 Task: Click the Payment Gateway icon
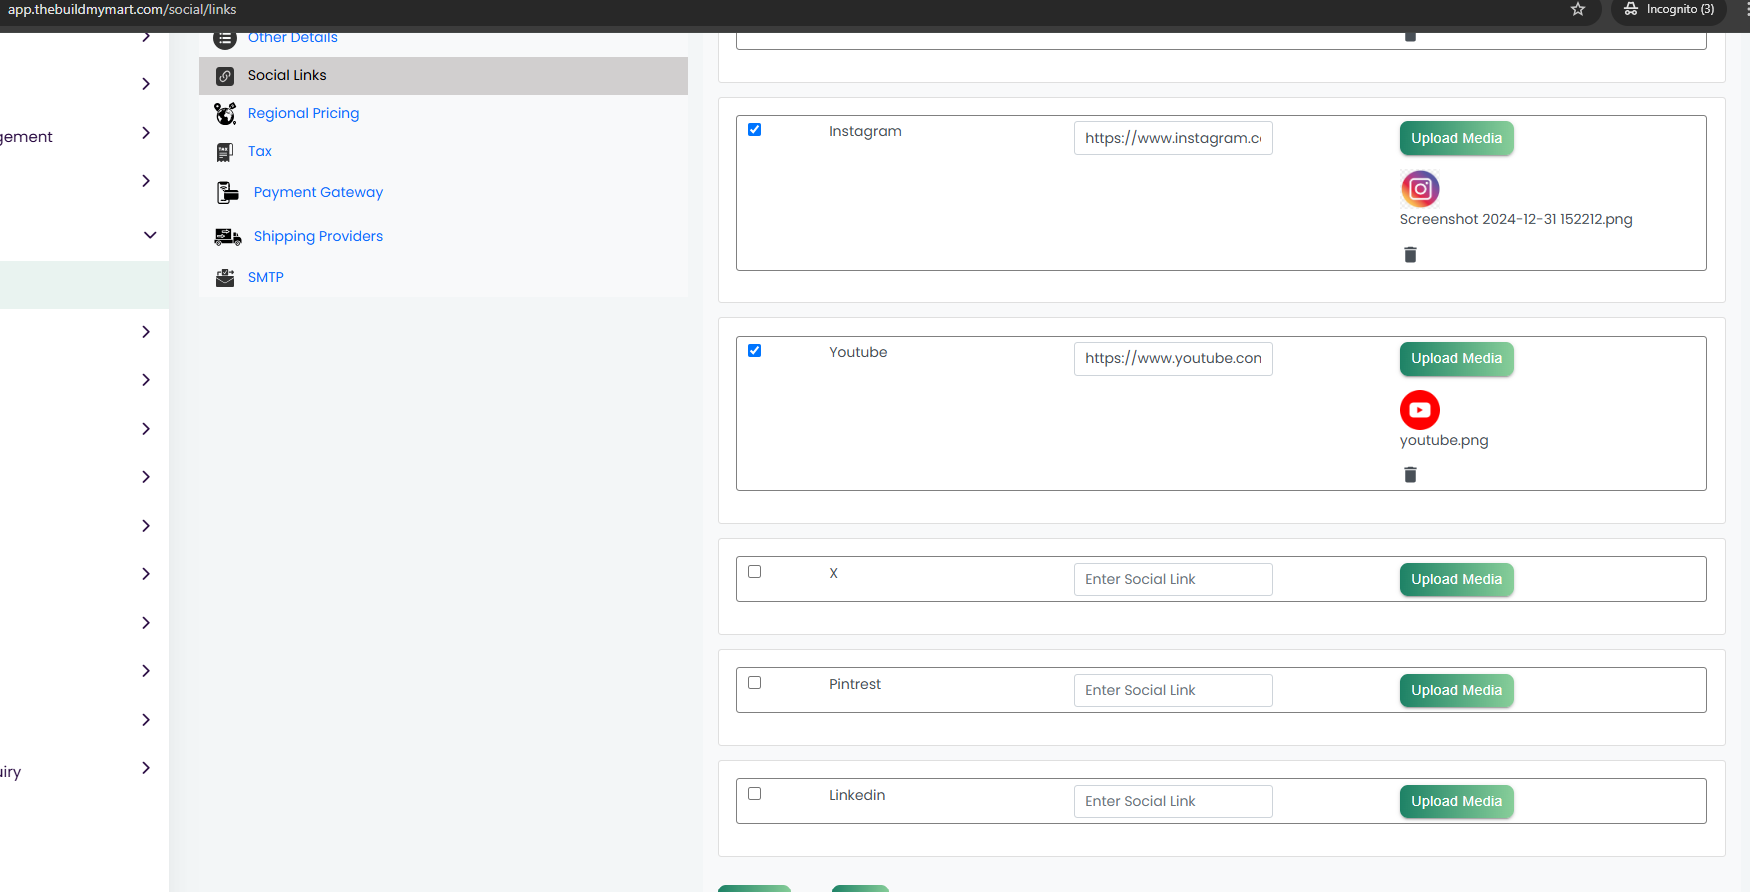[x=228, y=192]
